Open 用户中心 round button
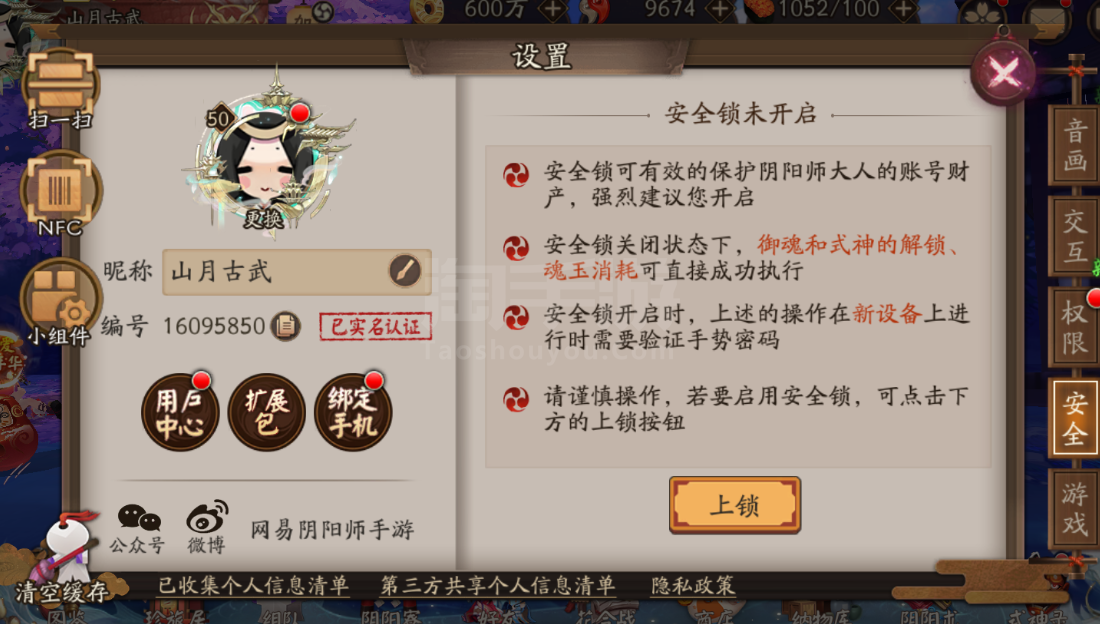The image size is (1100, 624). pyautogui.click(x=180, y=411)
